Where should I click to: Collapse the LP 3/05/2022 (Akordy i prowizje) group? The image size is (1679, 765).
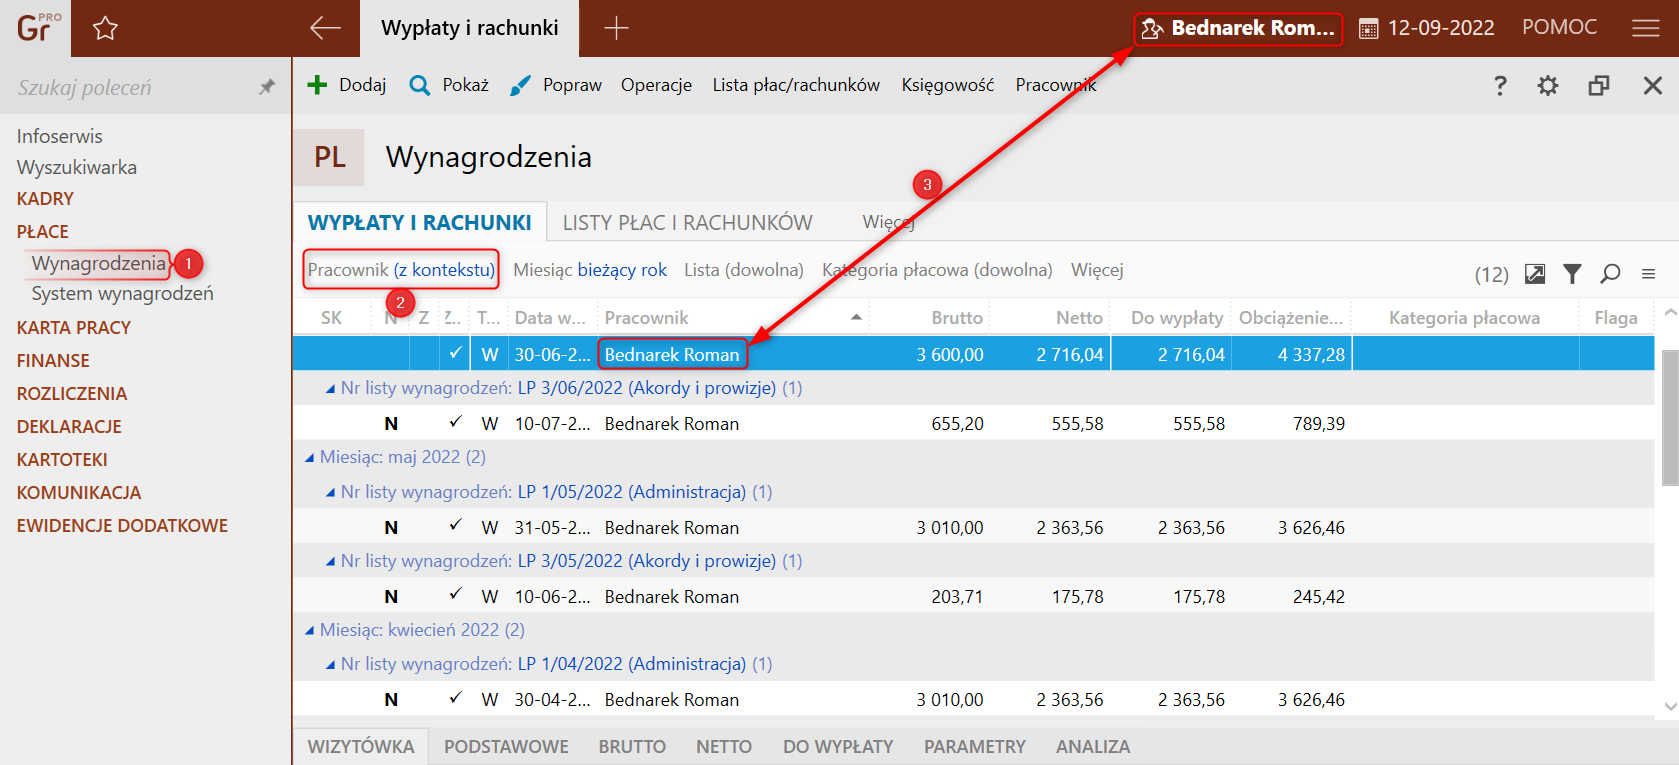(x=330, y=562)
